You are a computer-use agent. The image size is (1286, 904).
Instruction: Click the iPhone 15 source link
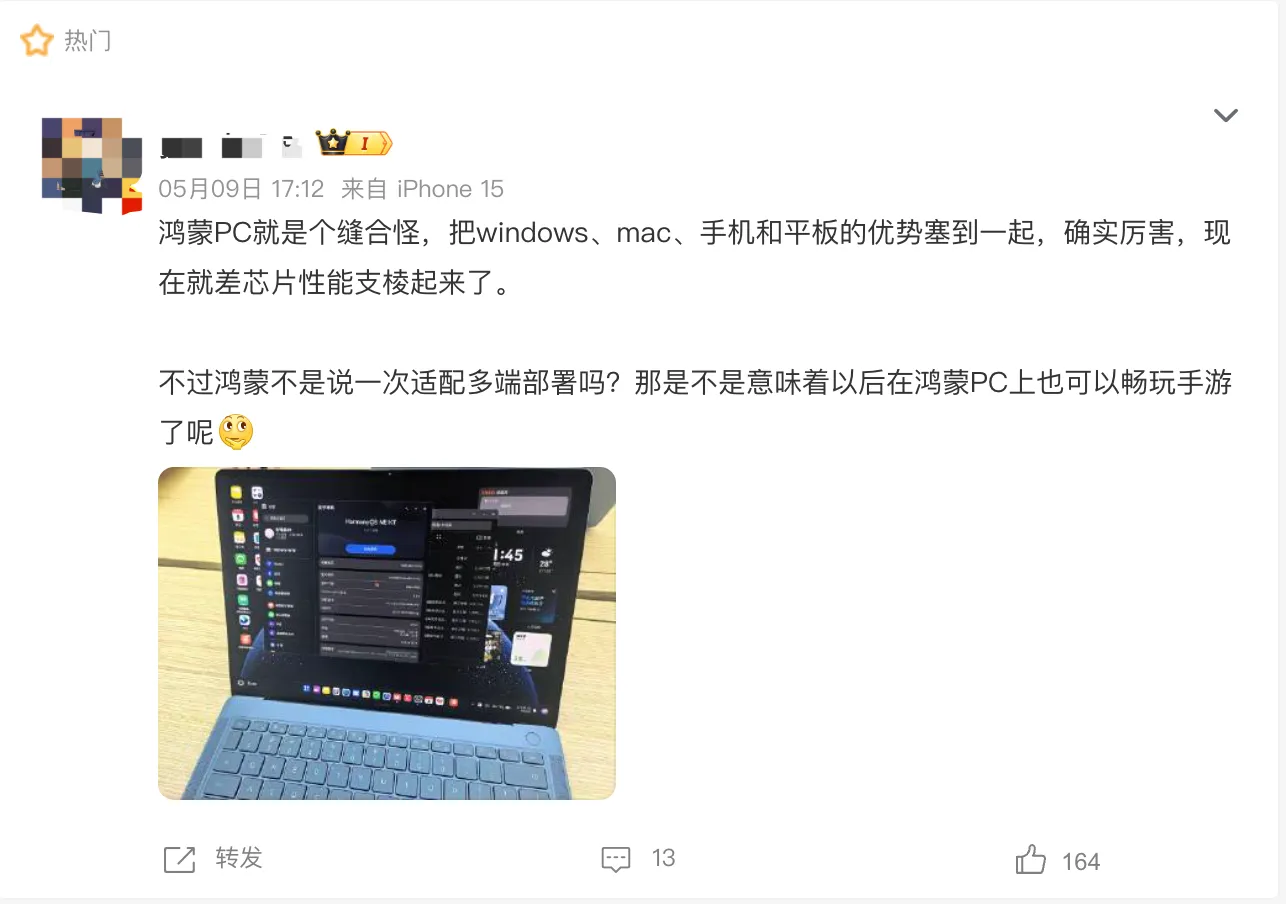(450, 189)
